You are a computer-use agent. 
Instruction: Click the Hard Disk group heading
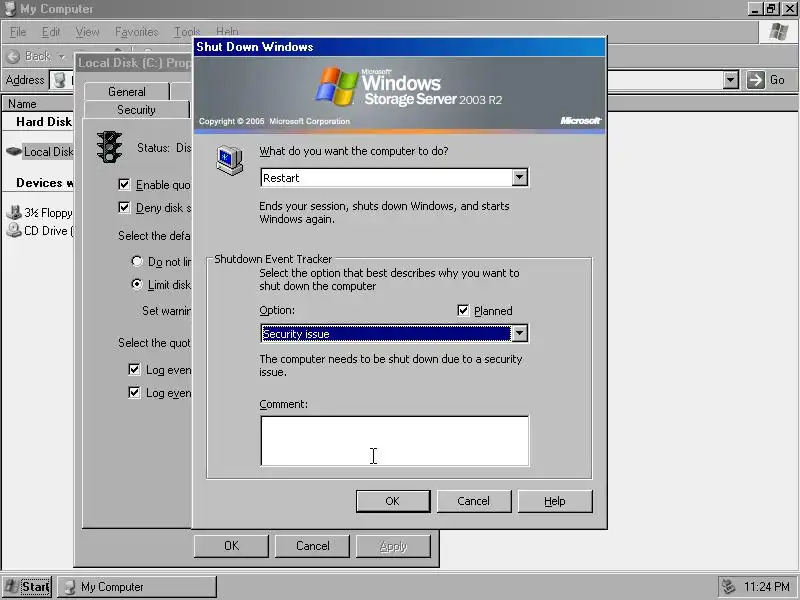click(44, 121)
